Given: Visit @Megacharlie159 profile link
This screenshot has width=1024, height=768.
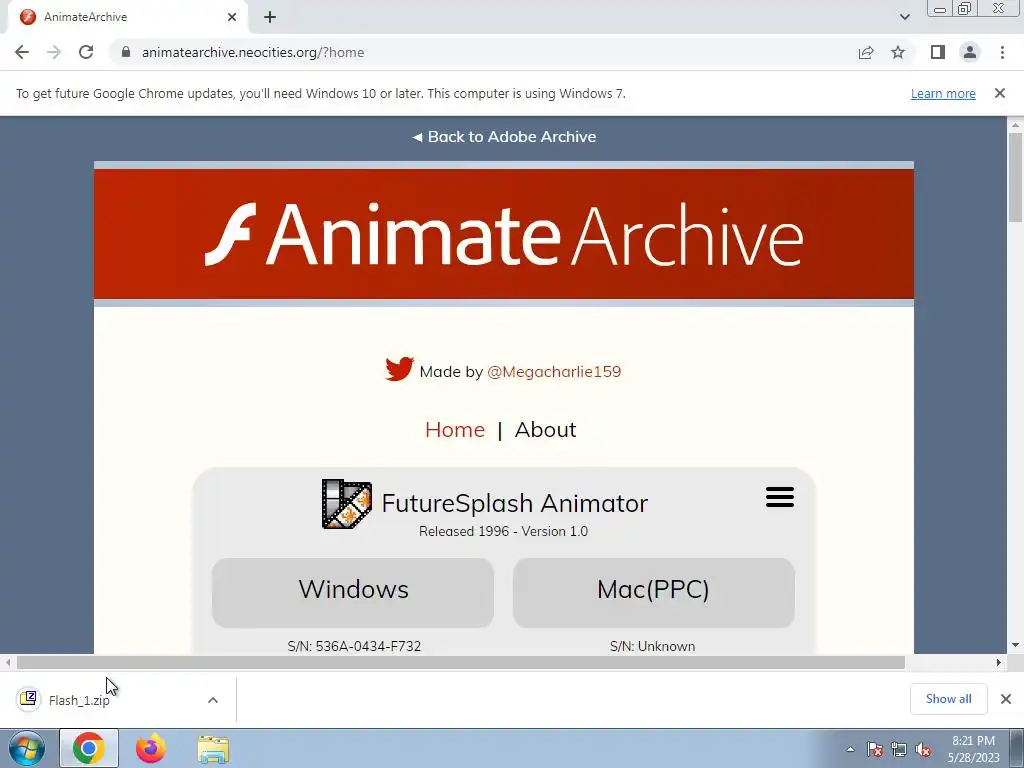Looking at the screenshot, I should coord(554,372).
